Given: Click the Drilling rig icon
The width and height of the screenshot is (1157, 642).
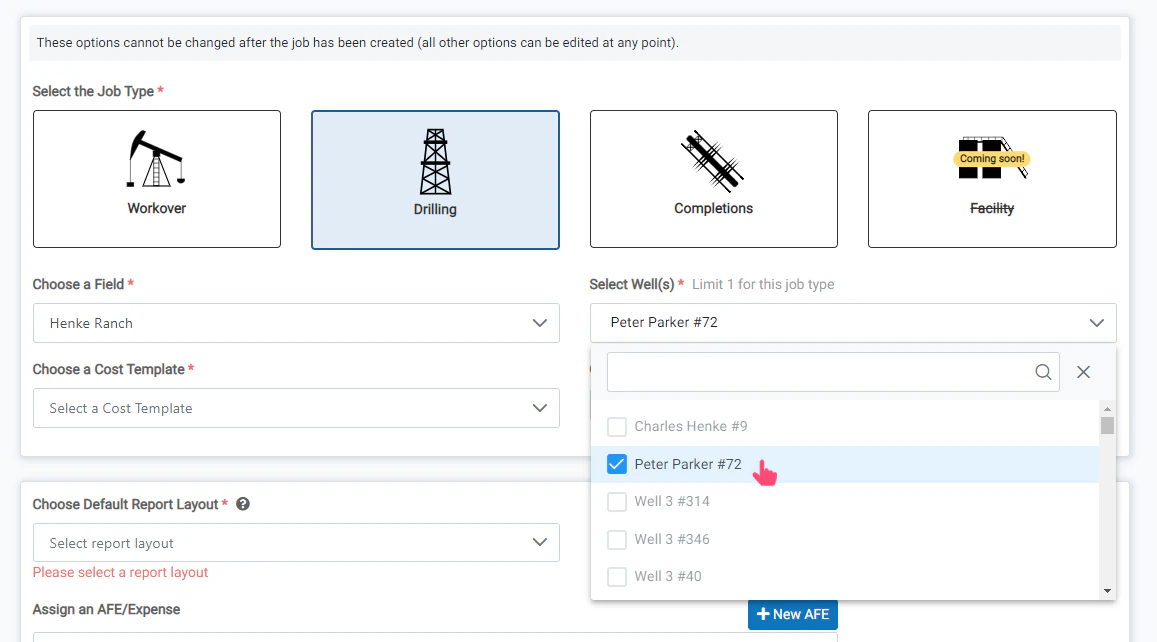Looking at the screenshot, I should (x=435, y=160).
